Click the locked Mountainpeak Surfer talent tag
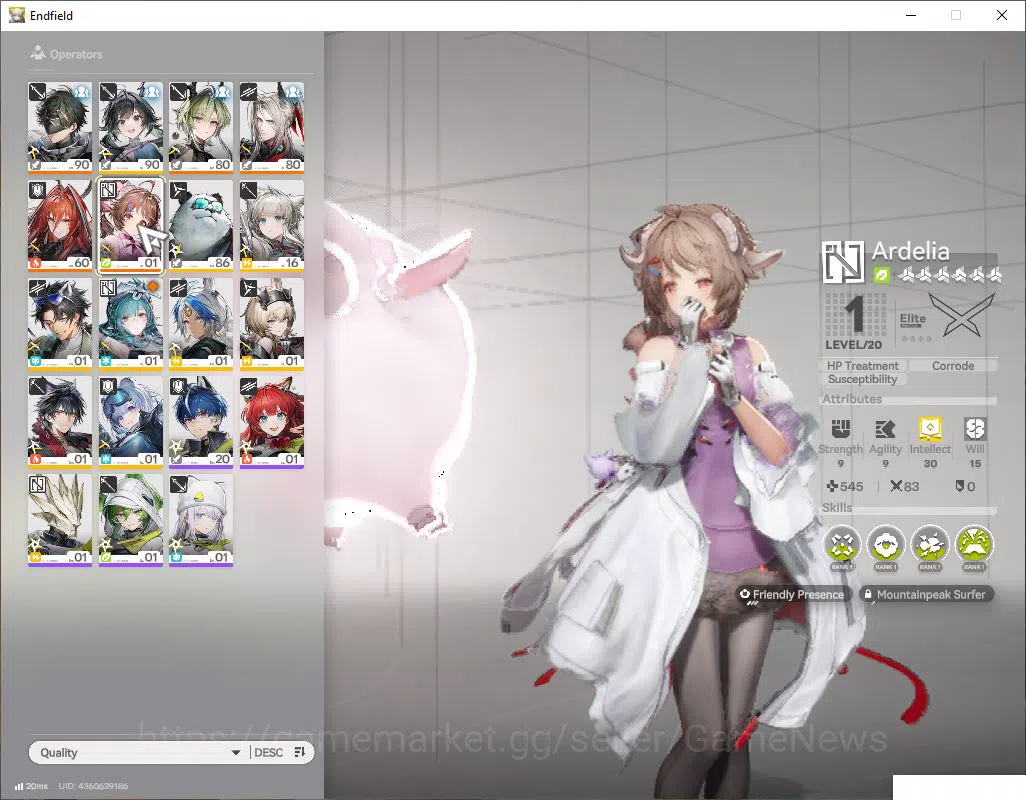 [925, 594]
